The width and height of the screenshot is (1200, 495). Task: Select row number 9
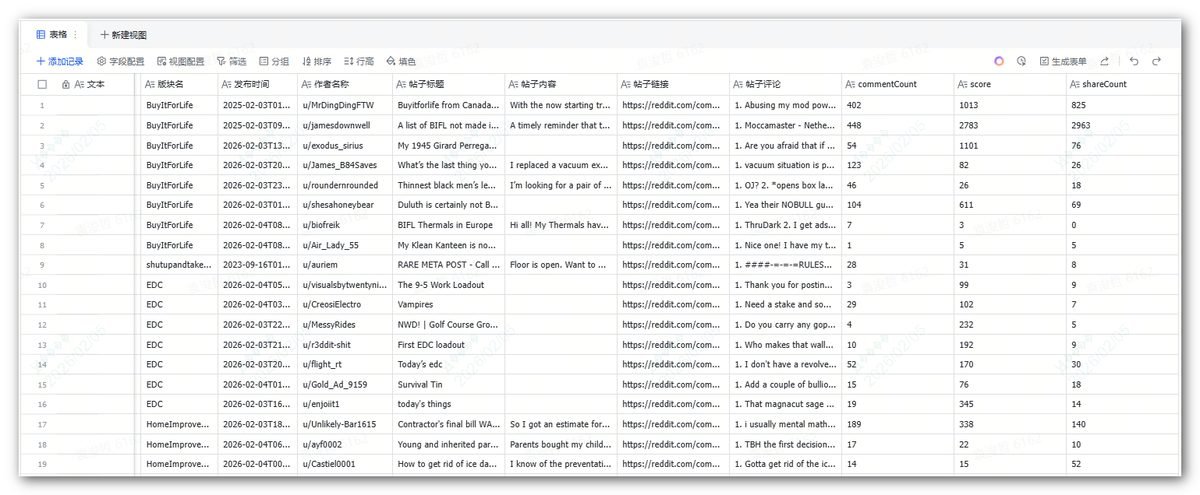tap(42, 265)
